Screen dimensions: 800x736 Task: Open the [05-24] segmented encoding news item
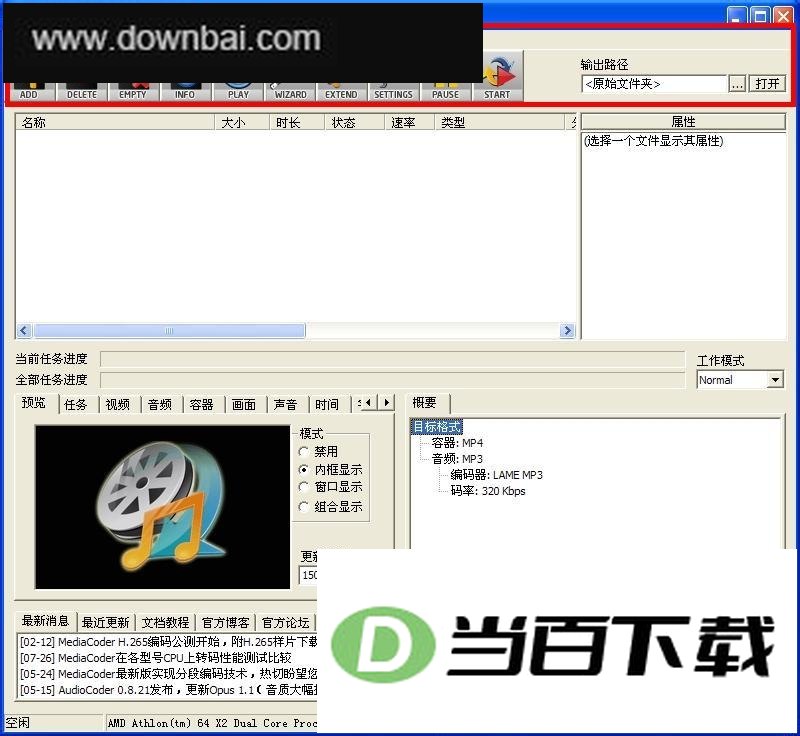point(168,674)
